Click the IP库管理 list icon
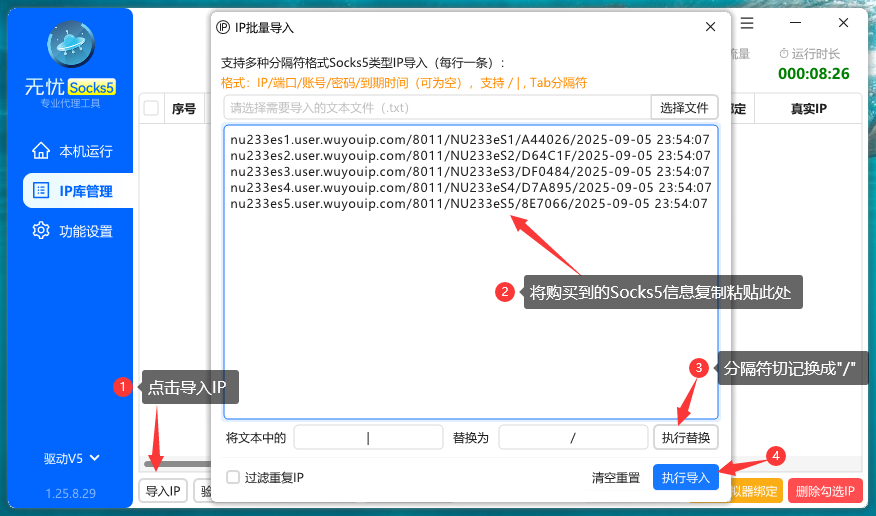876x516 pixels. (41, 191)
